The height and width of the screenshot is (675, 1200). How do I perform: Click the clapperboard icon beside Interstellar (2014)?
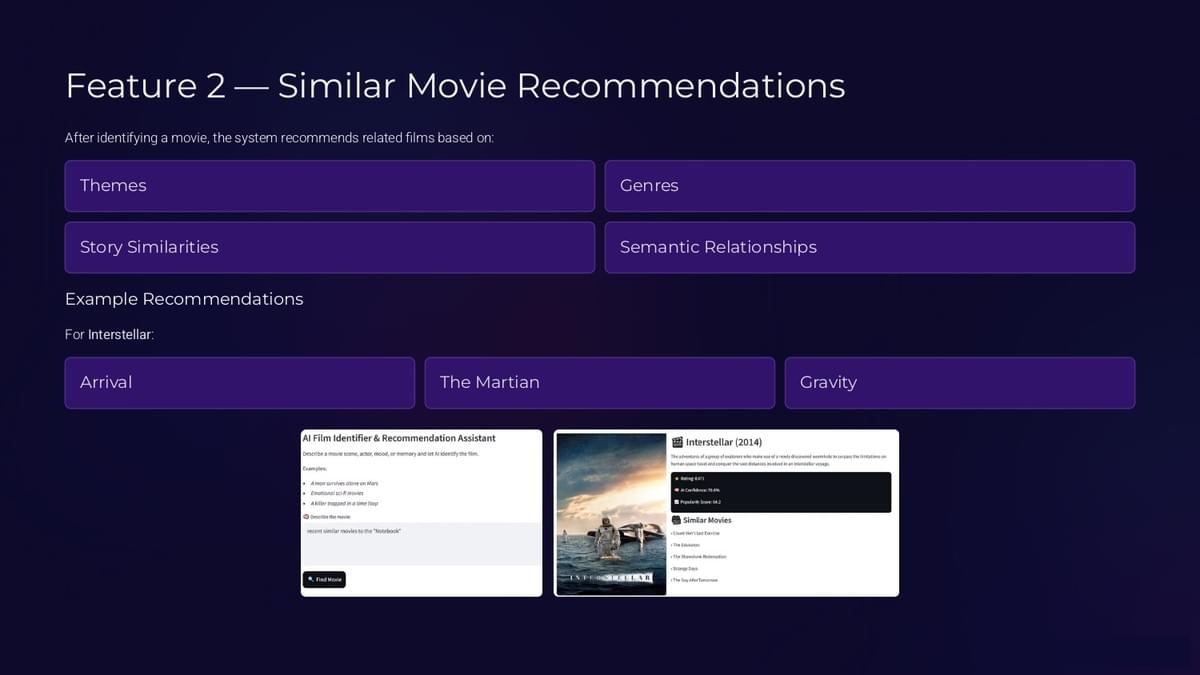pos(677,442)
